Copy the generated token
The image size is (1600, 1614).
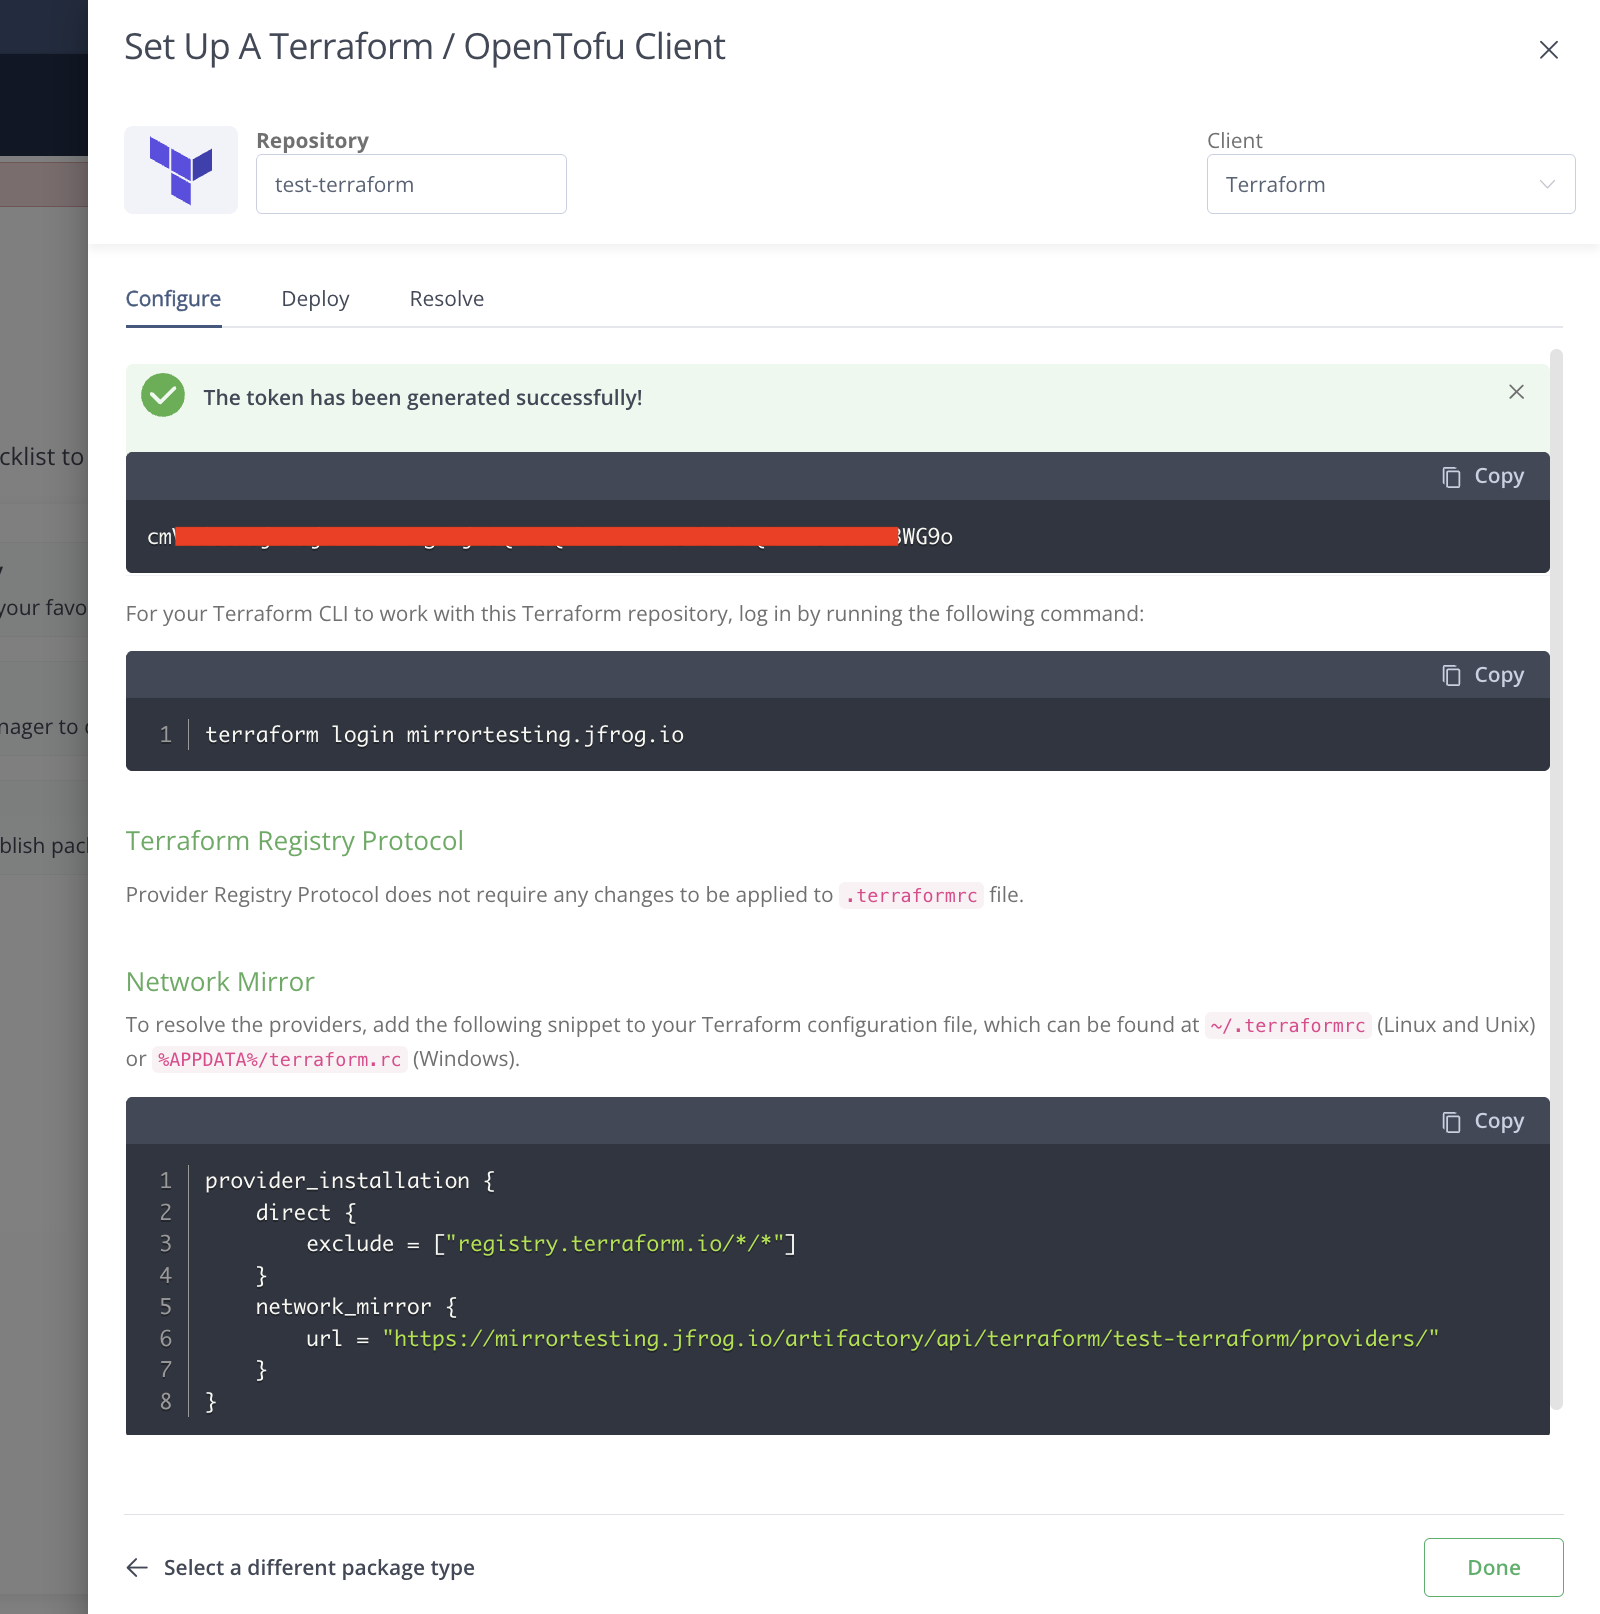click(x=1483, y=477)
